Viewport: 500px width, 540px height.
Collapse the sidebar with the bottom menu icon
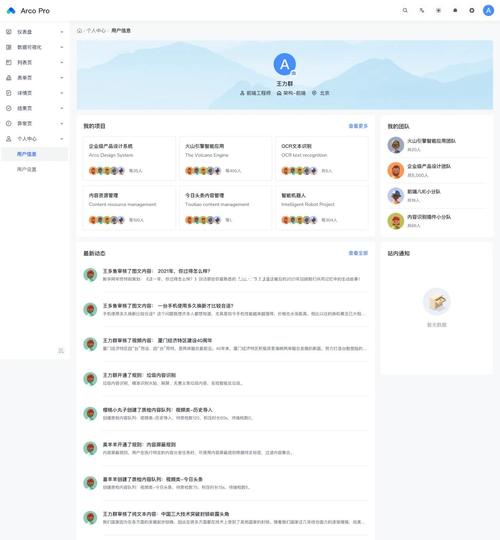tap(61, 351)
